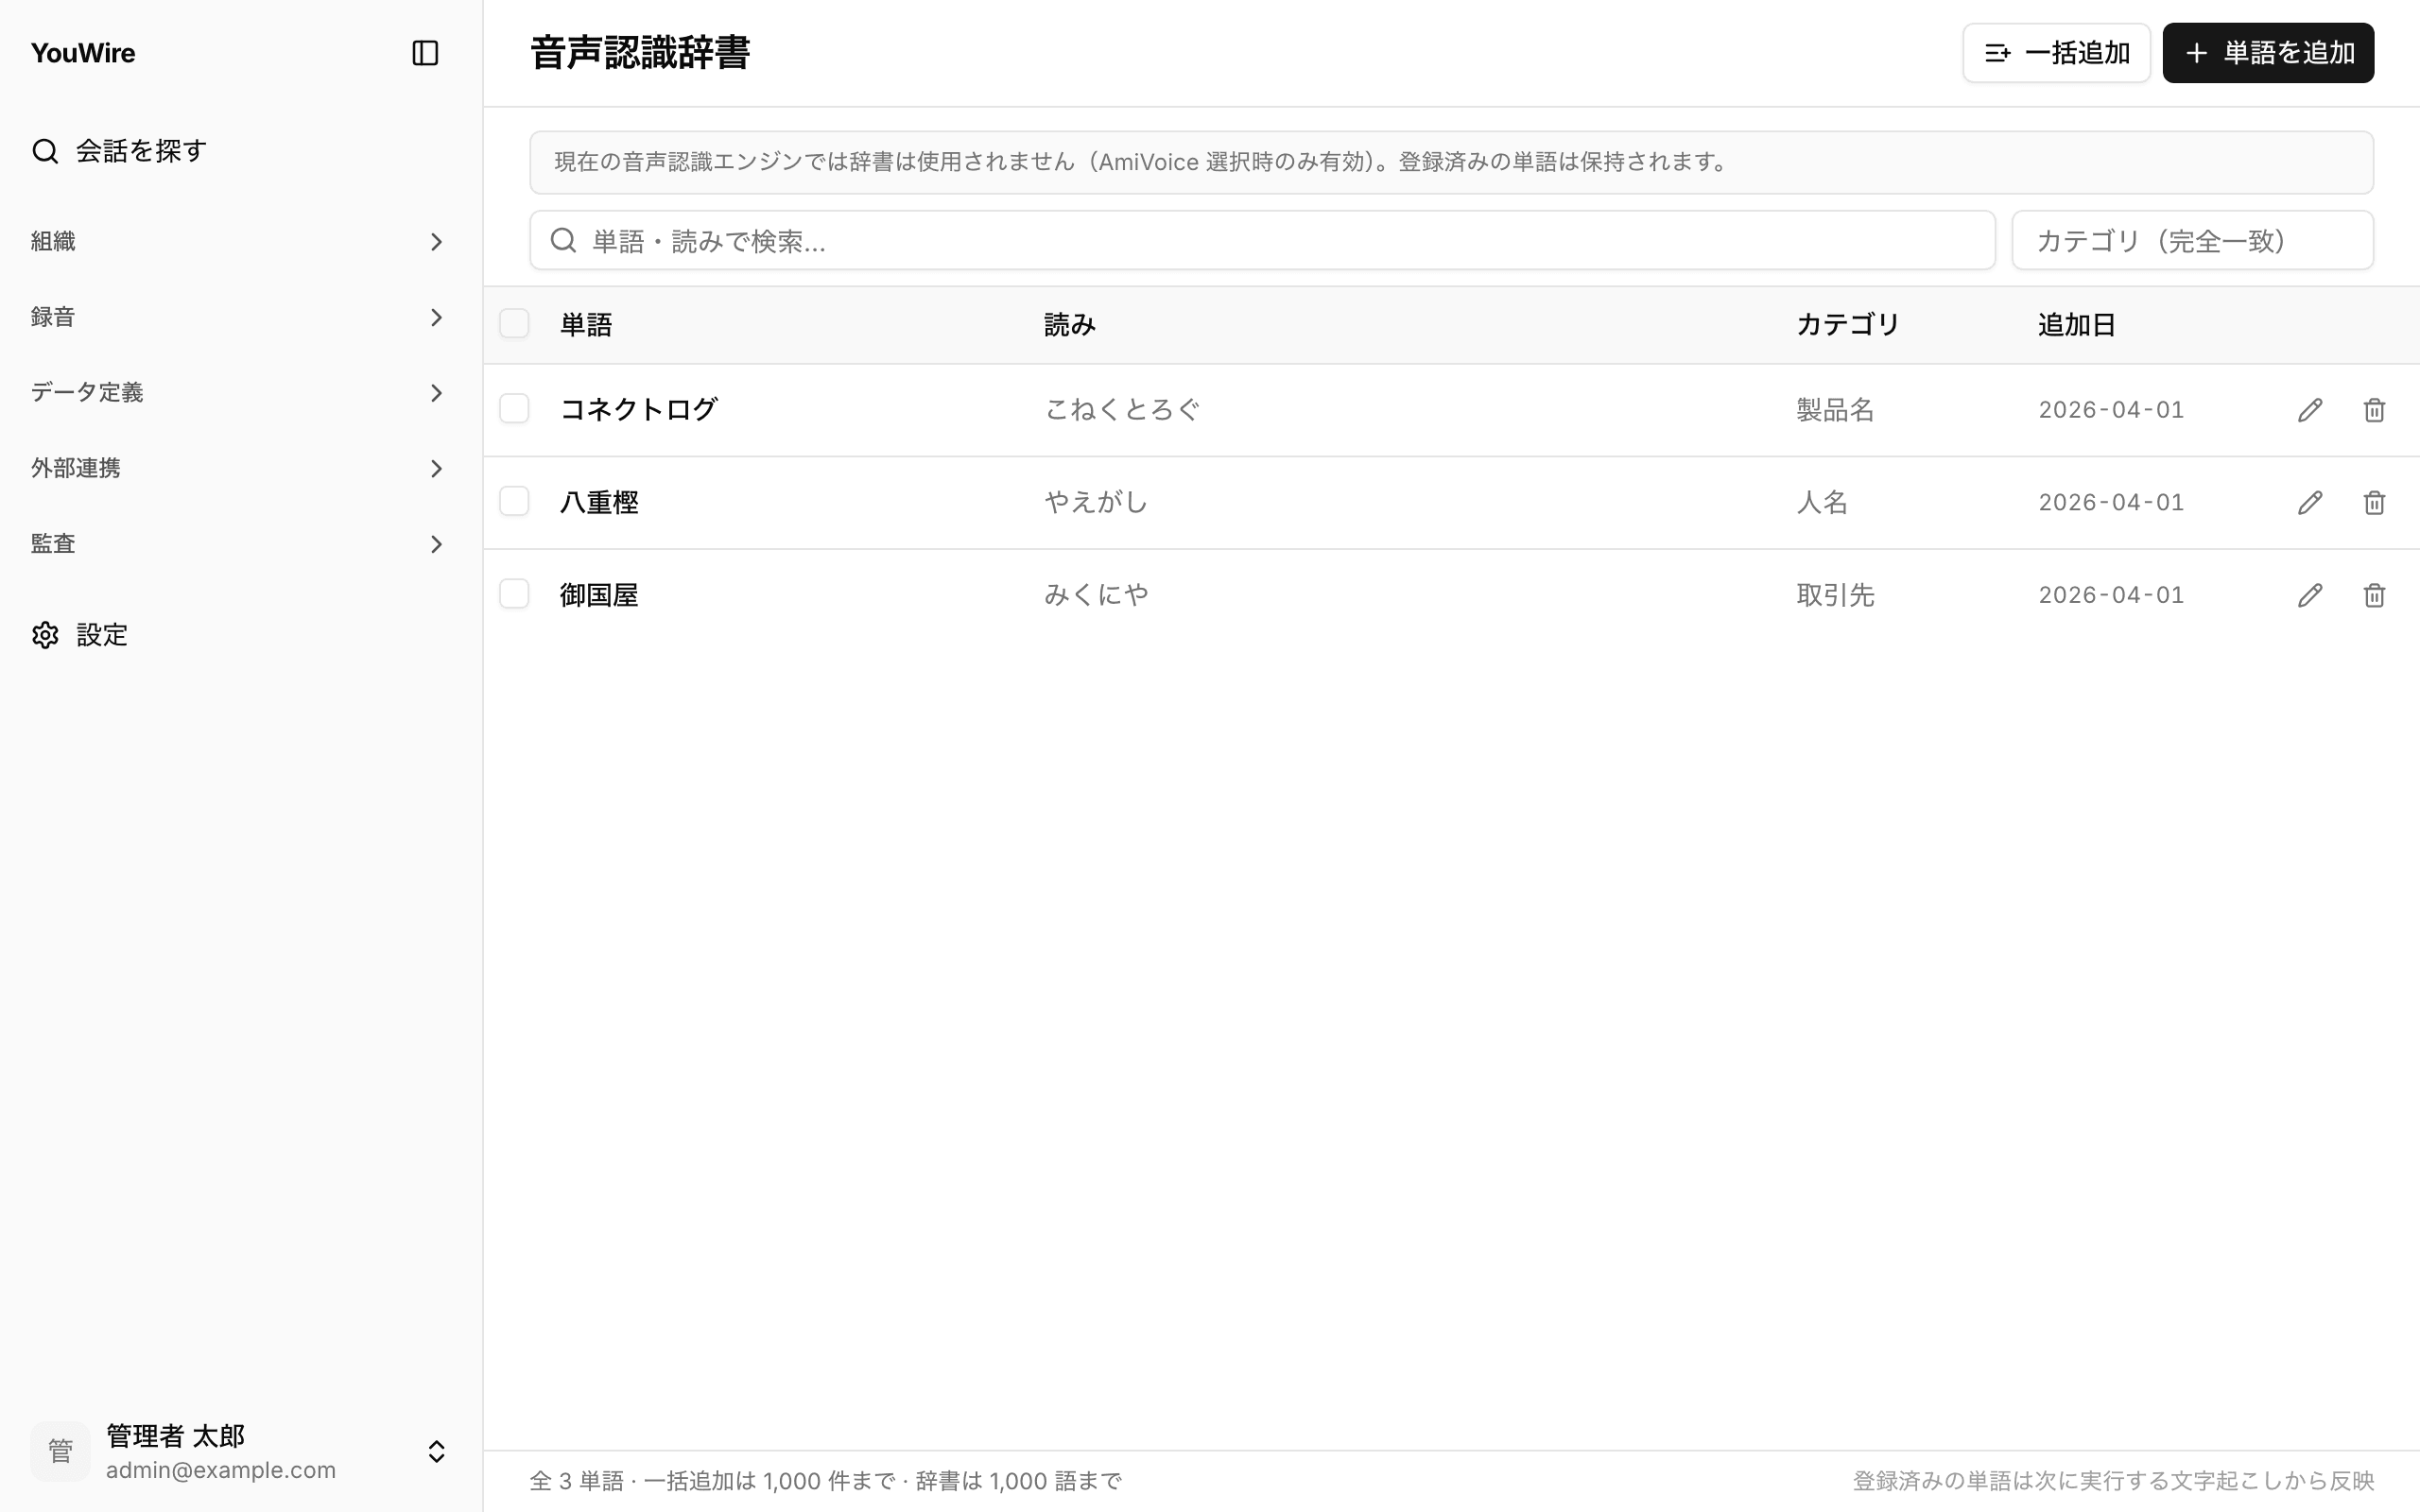Click the 追加日 column header
This screenshot has width=2420, height=1512.
pos(2077,325)
